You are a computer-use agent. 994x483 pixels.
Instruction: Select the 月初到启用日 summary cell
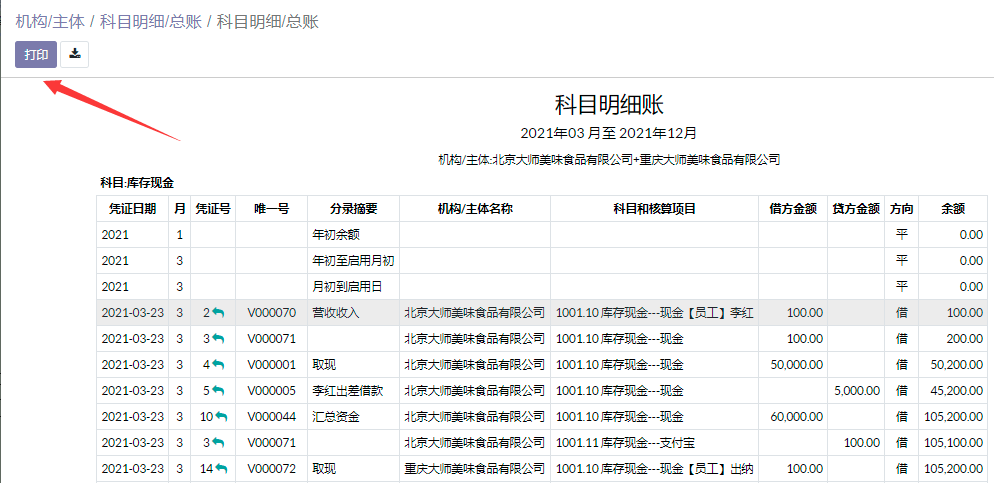pyautogui.click(x=354, y=287)
